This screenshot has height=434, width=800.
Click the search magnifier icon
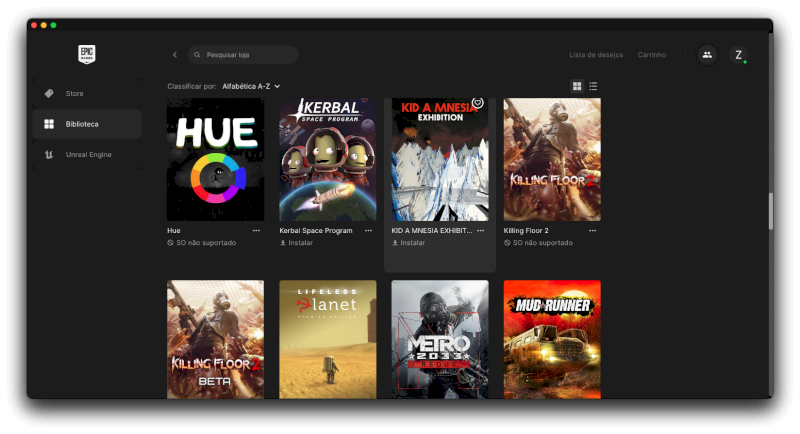[x=197, y=55]
